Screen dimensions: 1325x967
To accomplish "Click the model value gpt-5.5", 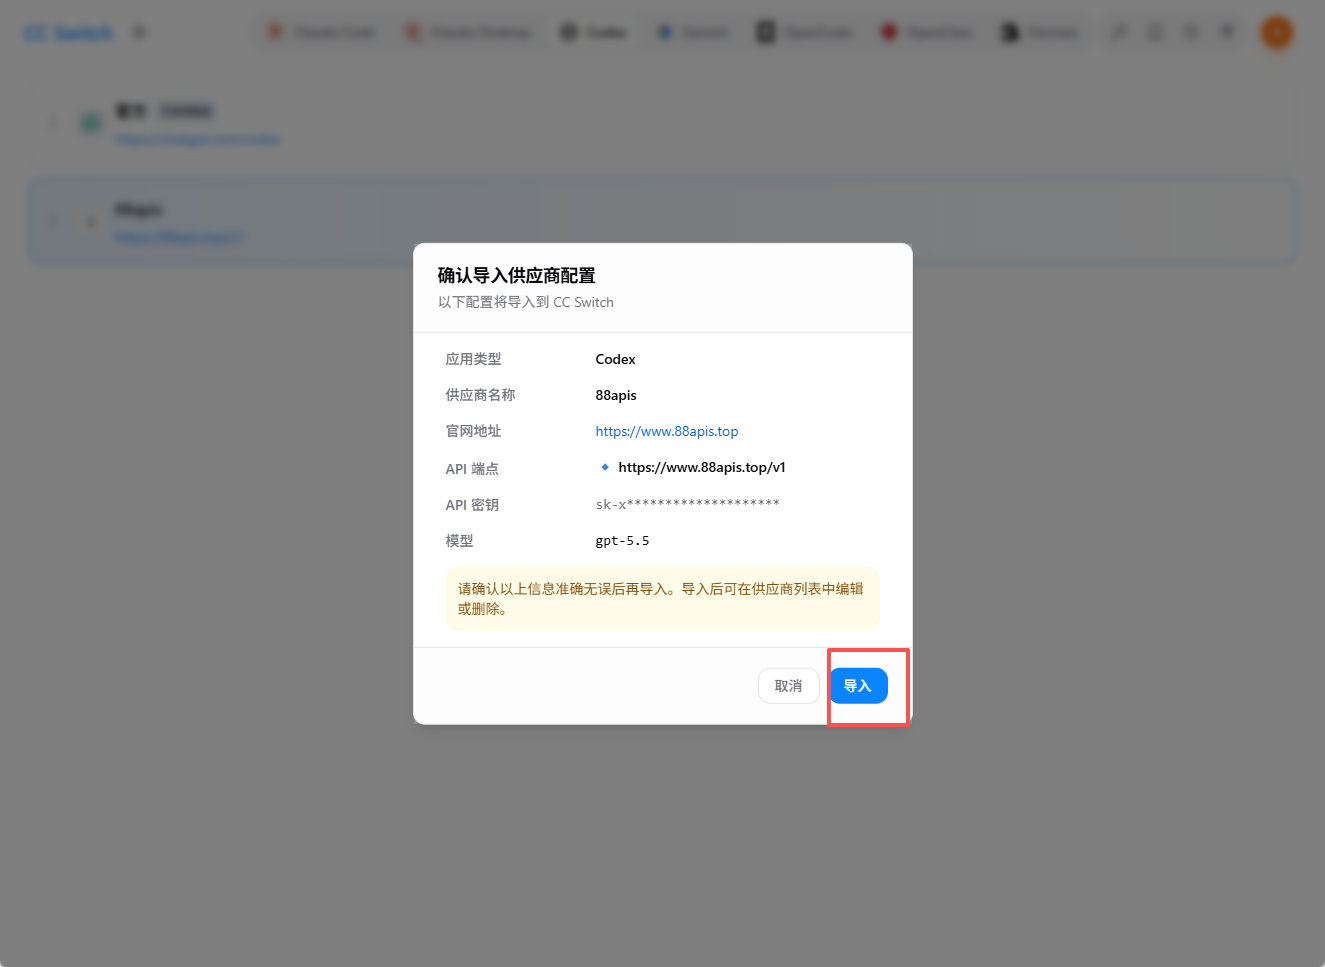I will click(622, 541).
